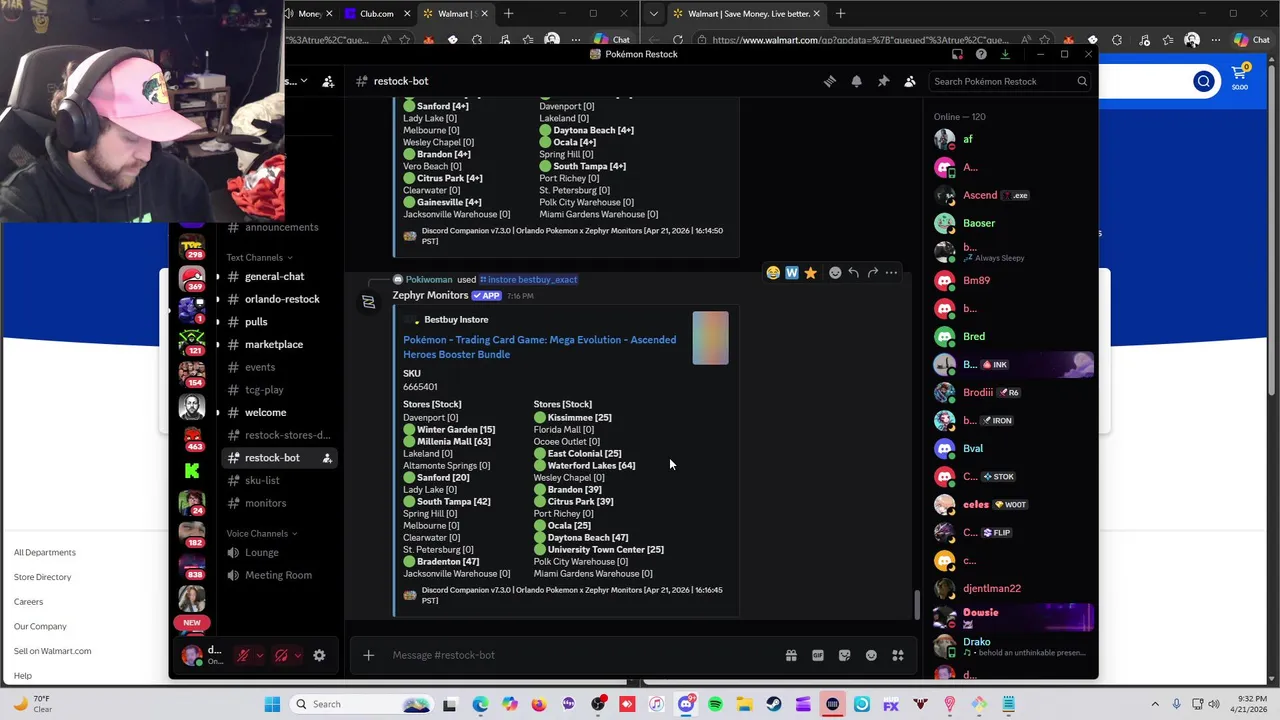
Task: React with the W emoji on message
Action: tap(792, 272)
